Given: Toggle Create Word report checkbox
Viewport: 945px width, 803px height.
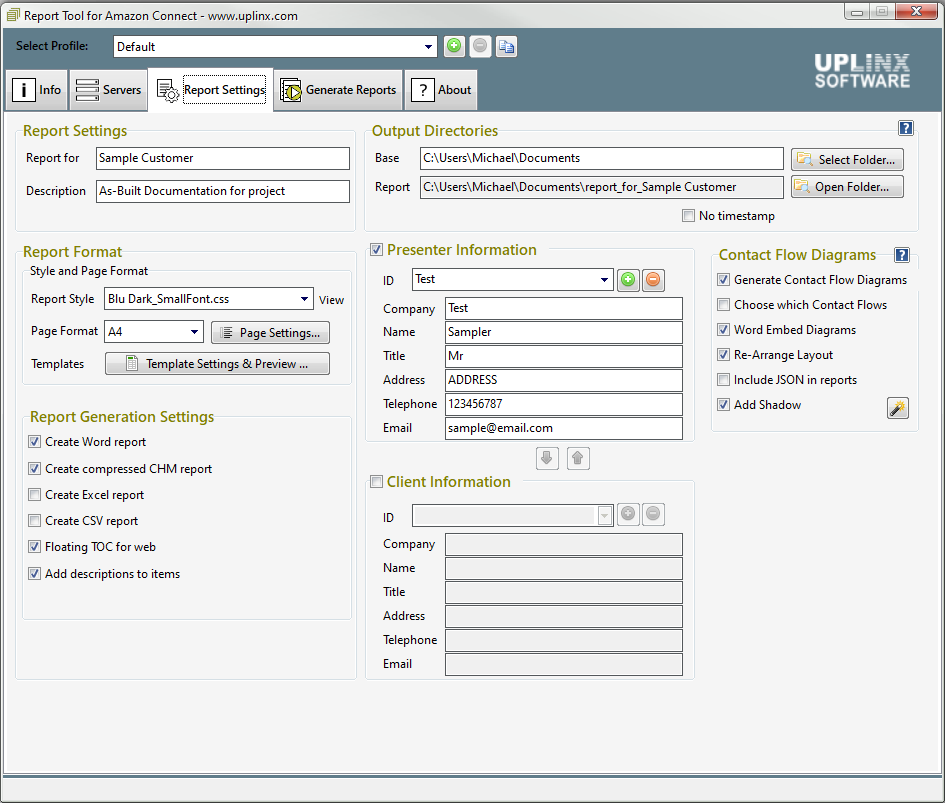Looking at the screenshot, I should [34, 442].
